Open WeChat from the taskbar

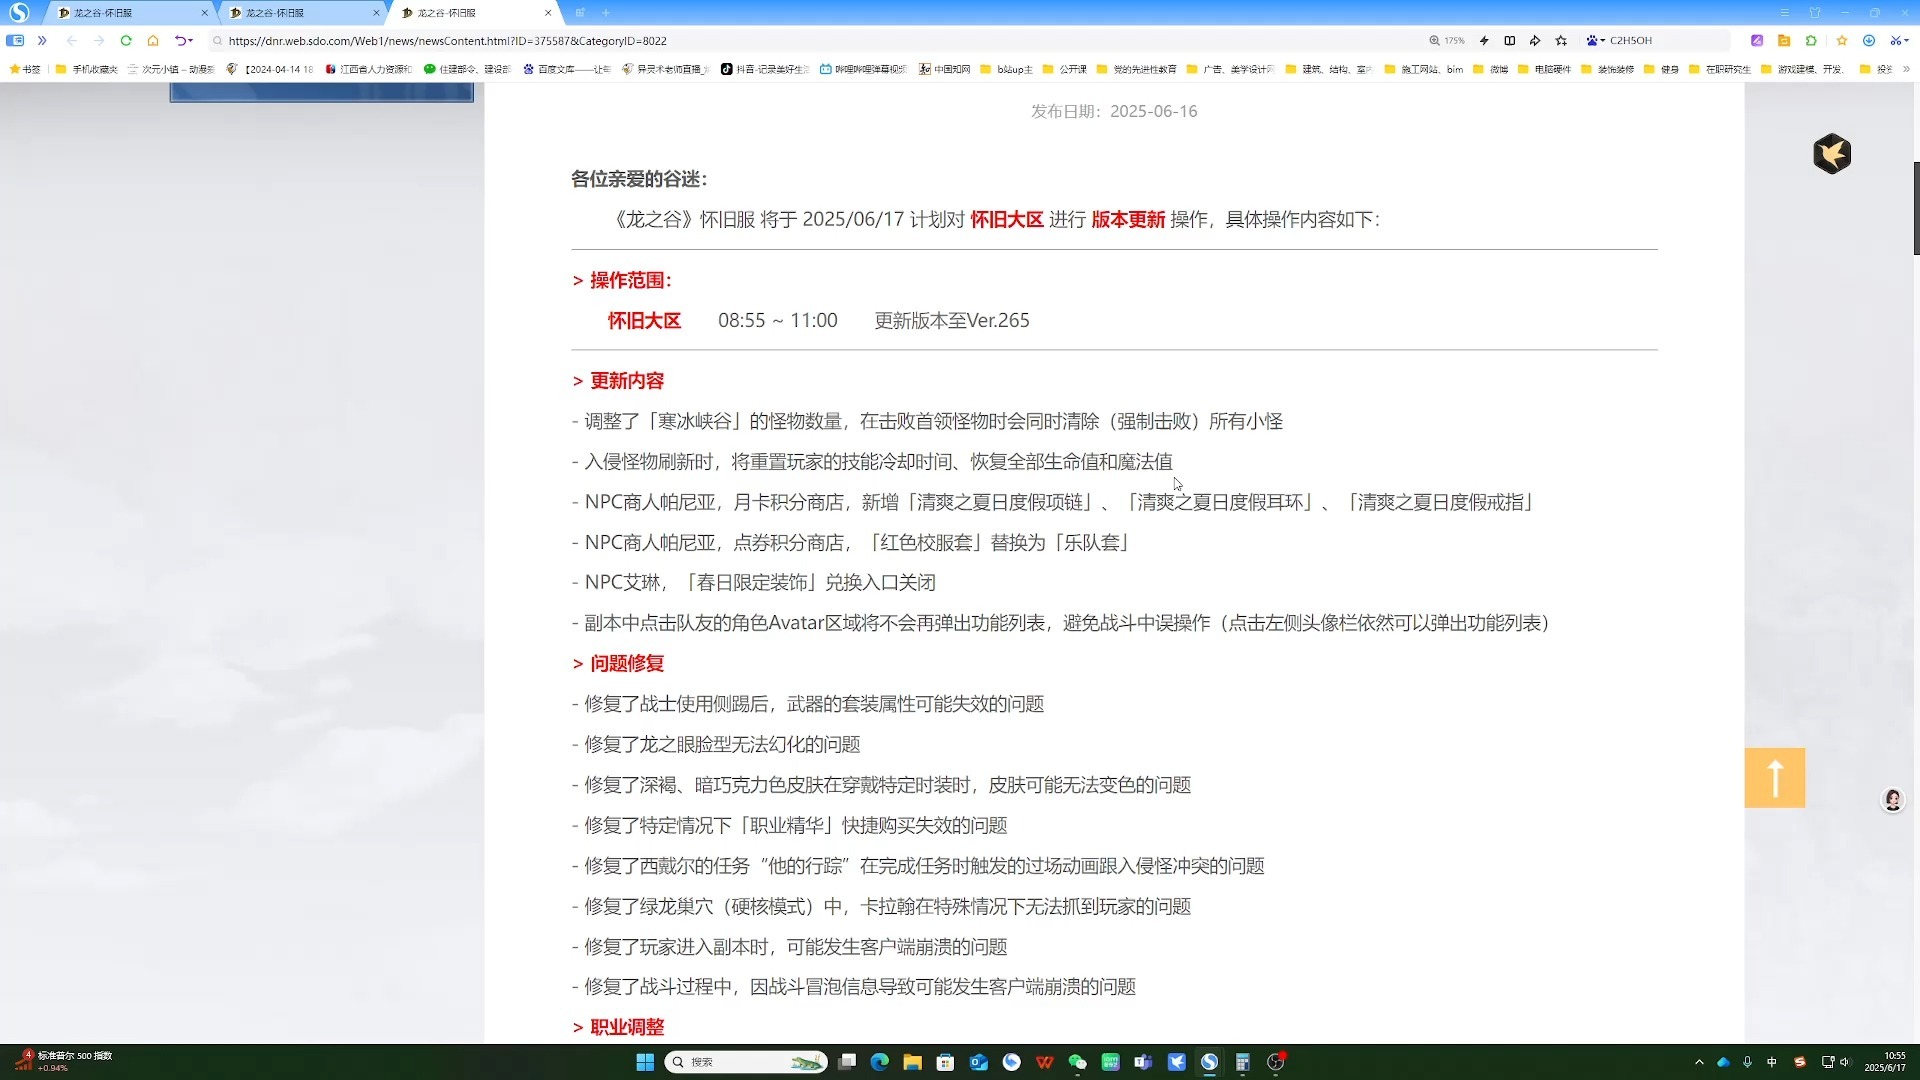pos(1077,1062)
